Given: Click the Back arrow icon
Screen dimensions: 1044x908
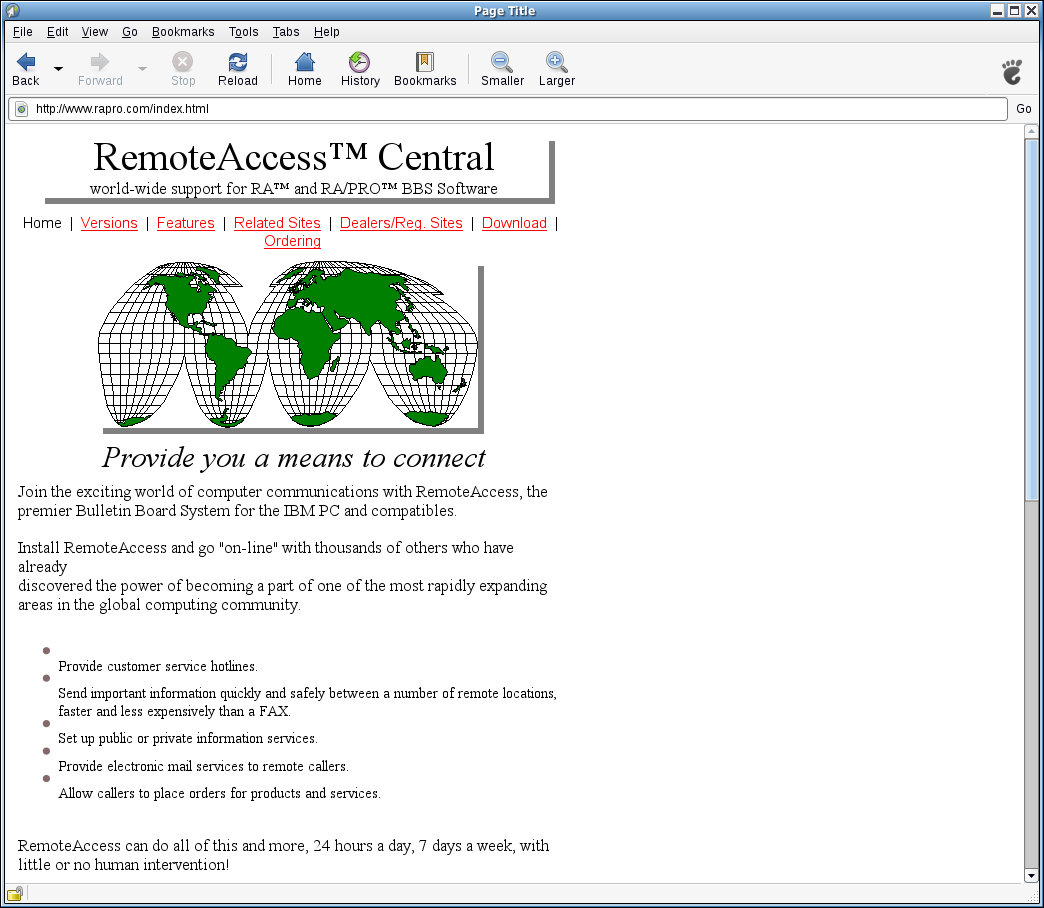Looking at the screenshot, I should 26,62.
